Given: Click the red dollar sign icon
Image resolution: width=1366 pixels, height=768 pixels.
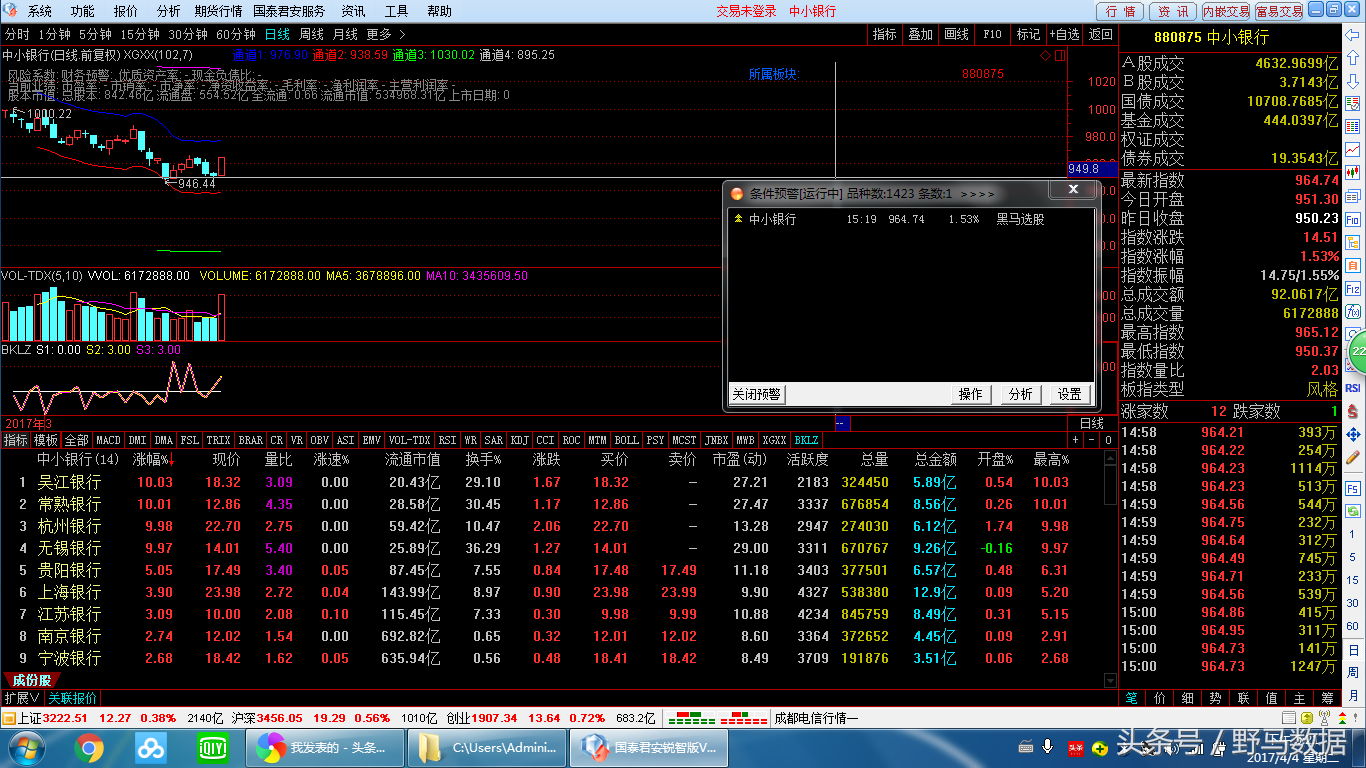Looking at the screenshot, I should click(x=1353, y=412).
